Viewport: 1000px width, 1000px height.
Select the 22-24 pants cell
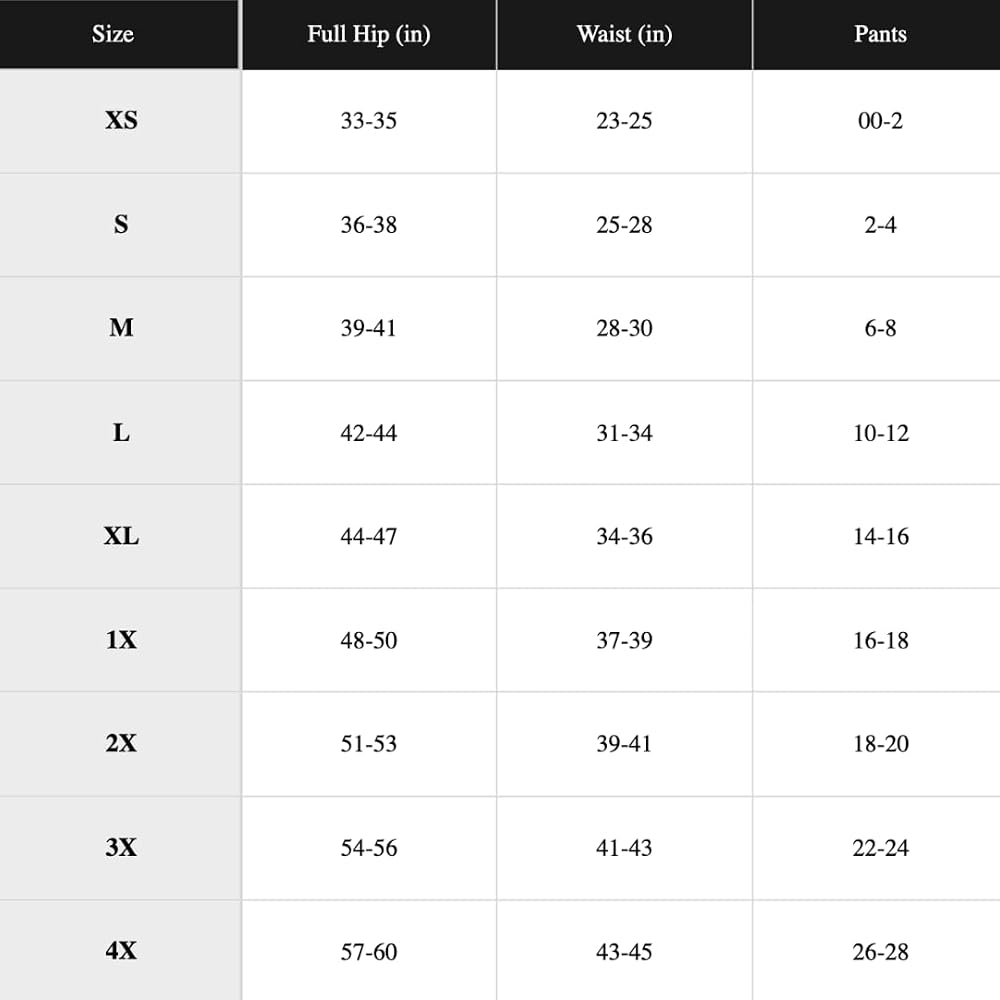(881, 848)
